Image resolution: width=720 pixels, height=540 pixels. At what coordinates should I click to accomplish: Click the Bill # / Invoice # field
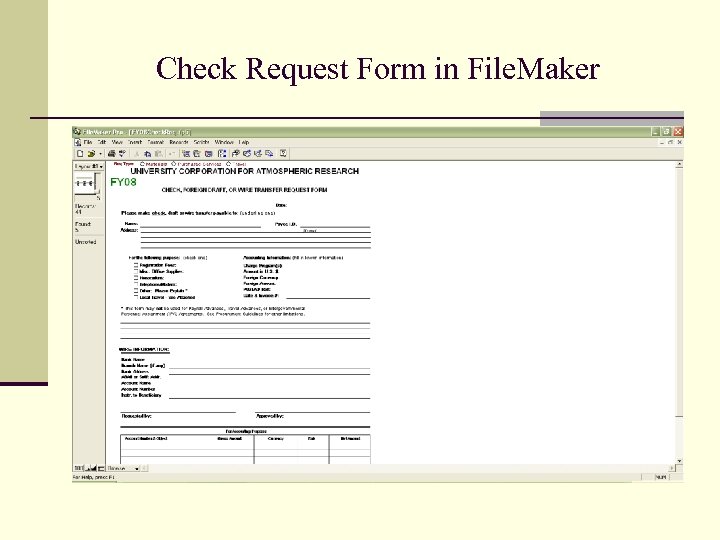coord(328,296)
